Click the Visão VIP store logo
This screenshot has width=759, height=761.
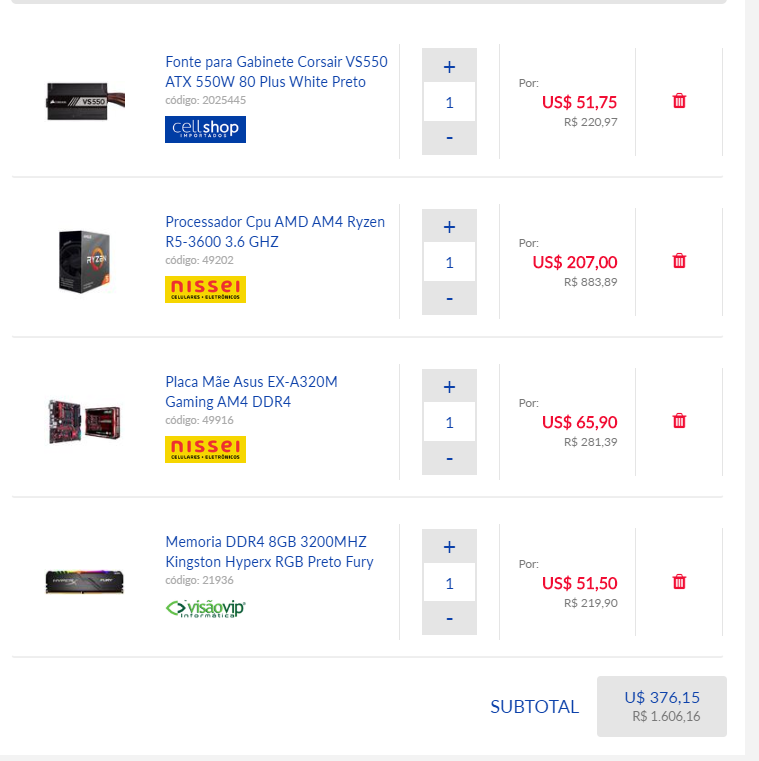click(x=205, y=608)
